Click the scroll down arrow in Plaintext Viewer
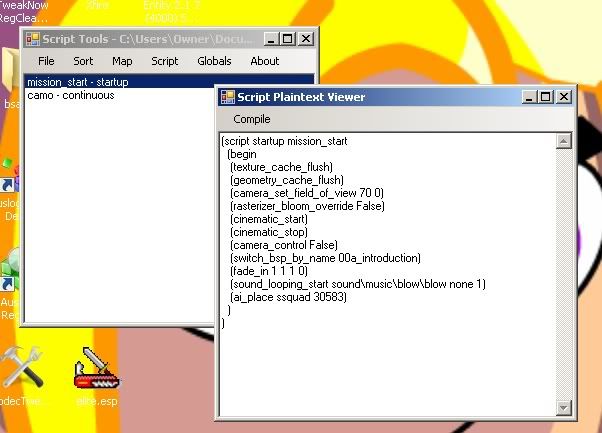 (x=563, y=407)
